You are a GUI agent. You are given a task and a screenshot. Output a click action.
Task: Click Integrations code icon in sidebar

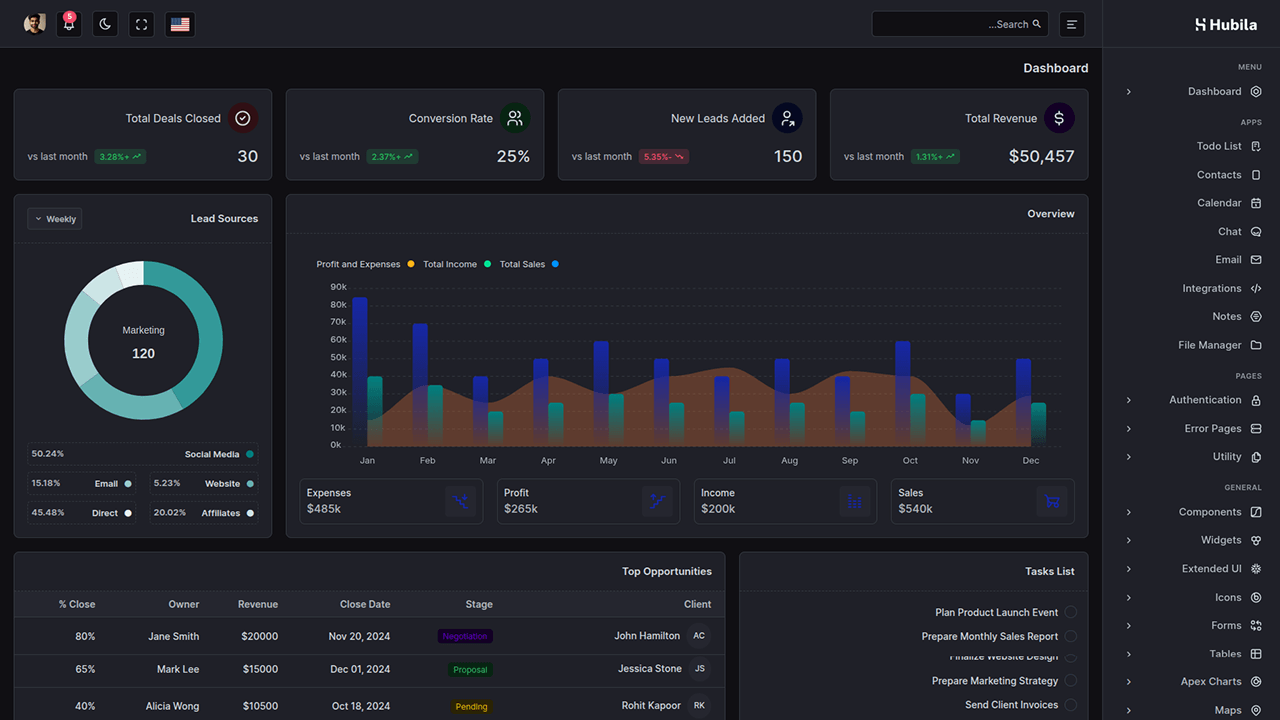pyautogui.click(x=1256, y=288)
